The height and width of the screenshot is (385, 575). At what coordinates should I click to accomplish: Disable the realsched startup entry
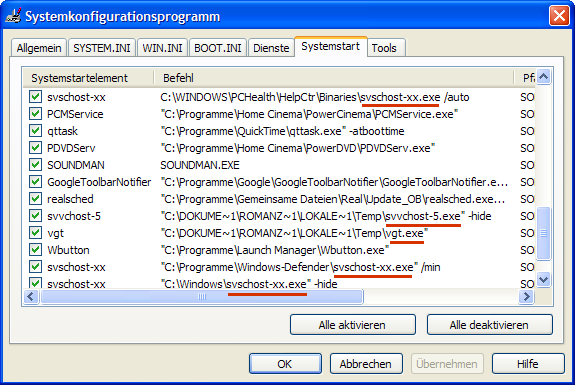pos(36,199)
